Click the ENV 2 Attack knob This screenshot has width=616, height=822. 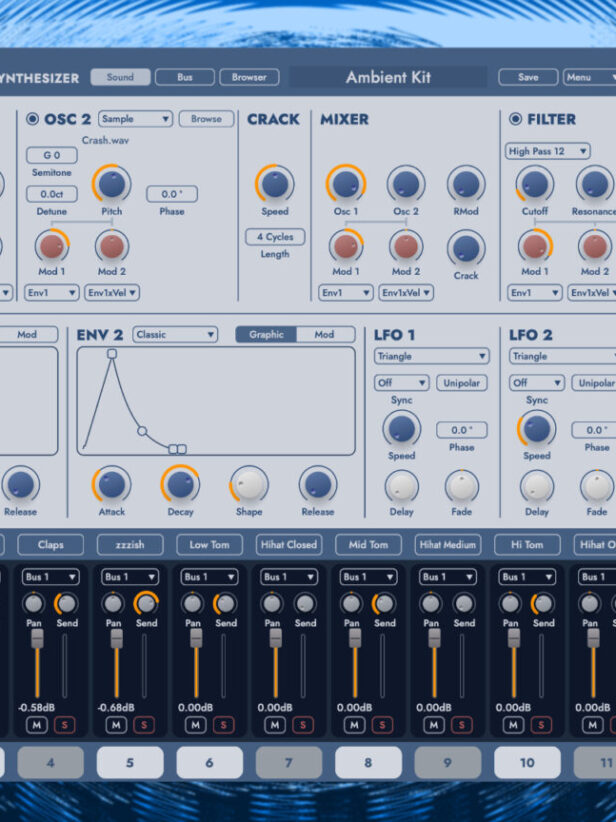click(x=112, y=484)
